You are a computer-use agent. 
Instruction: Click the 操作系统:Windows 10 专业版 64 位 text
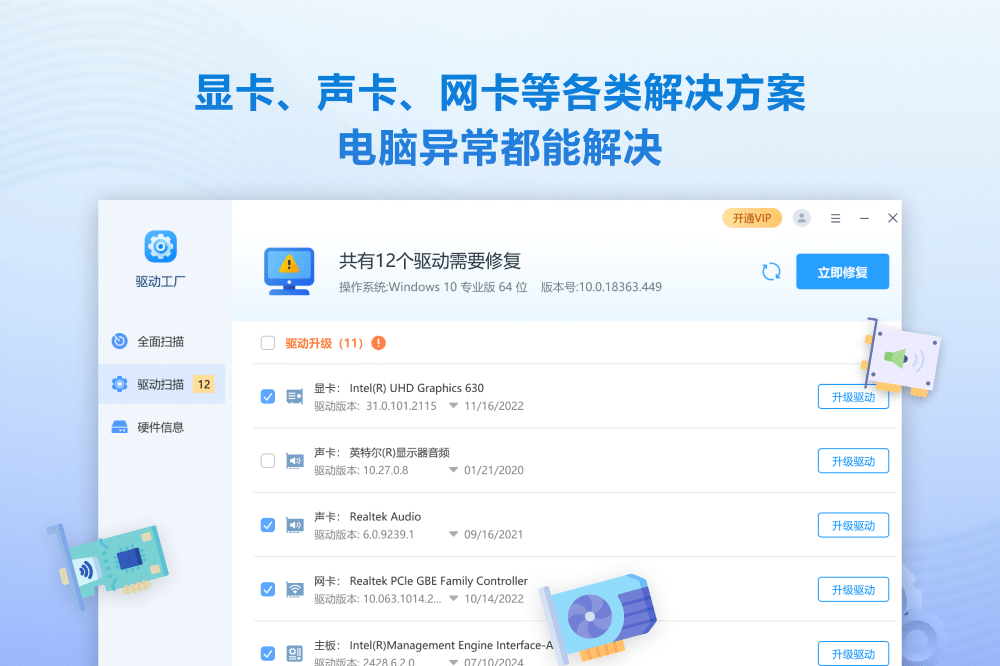[x=433, y=287]
